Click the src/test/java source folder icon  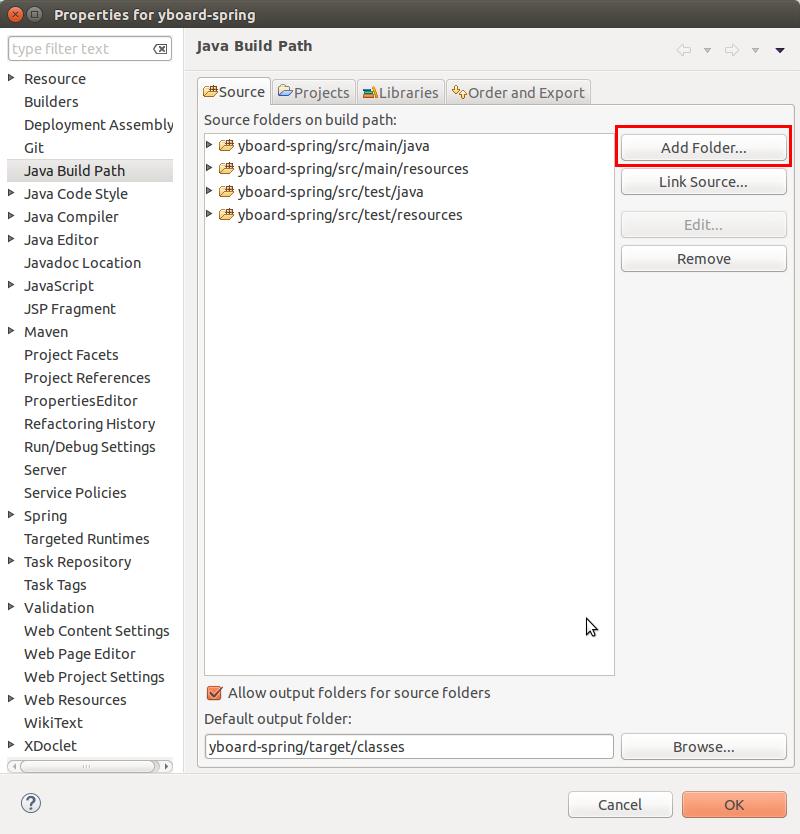pos(227,191)
